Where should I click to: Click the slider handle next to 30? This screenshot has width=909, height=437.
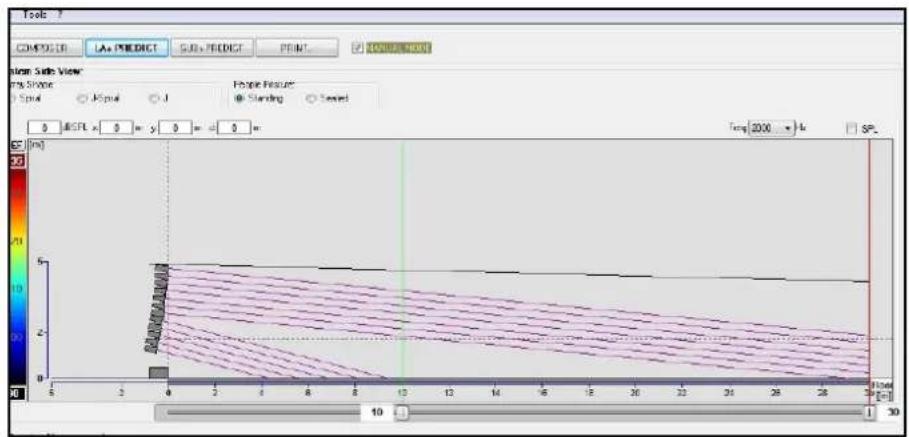pos(869,411)
